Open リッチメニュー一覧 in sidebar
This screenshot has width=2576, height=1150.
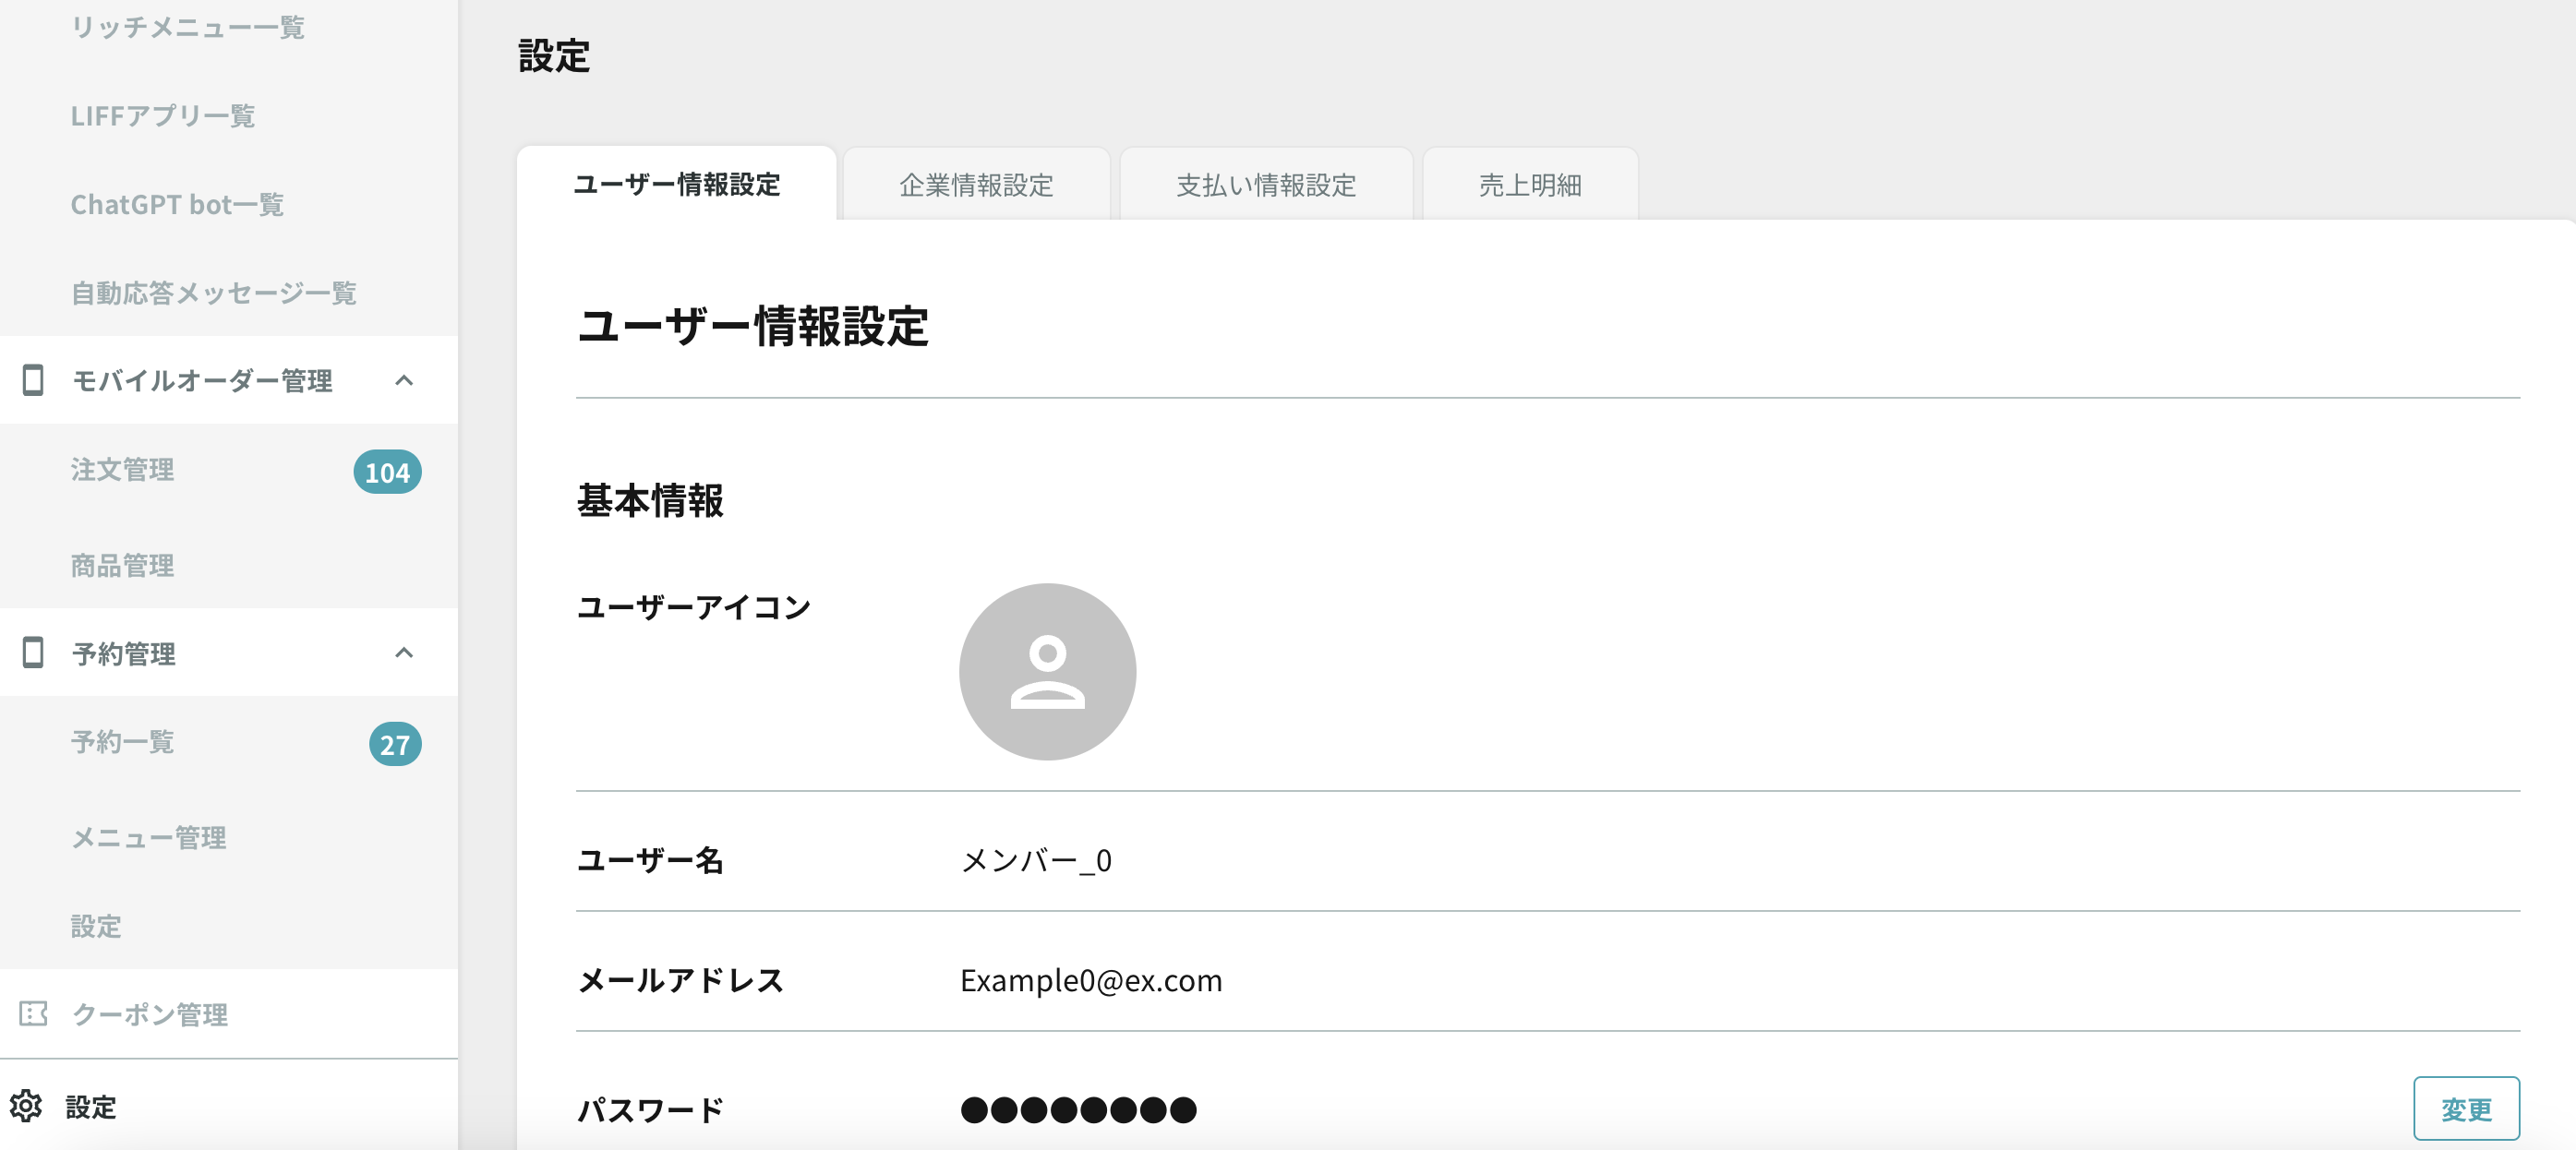(187, 27)
